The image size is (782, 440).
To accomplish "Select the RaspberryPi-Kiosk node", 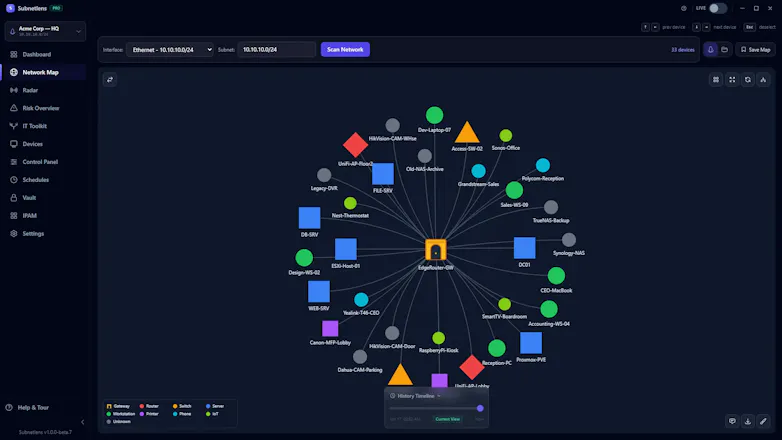I will click(x=438, y=338).
